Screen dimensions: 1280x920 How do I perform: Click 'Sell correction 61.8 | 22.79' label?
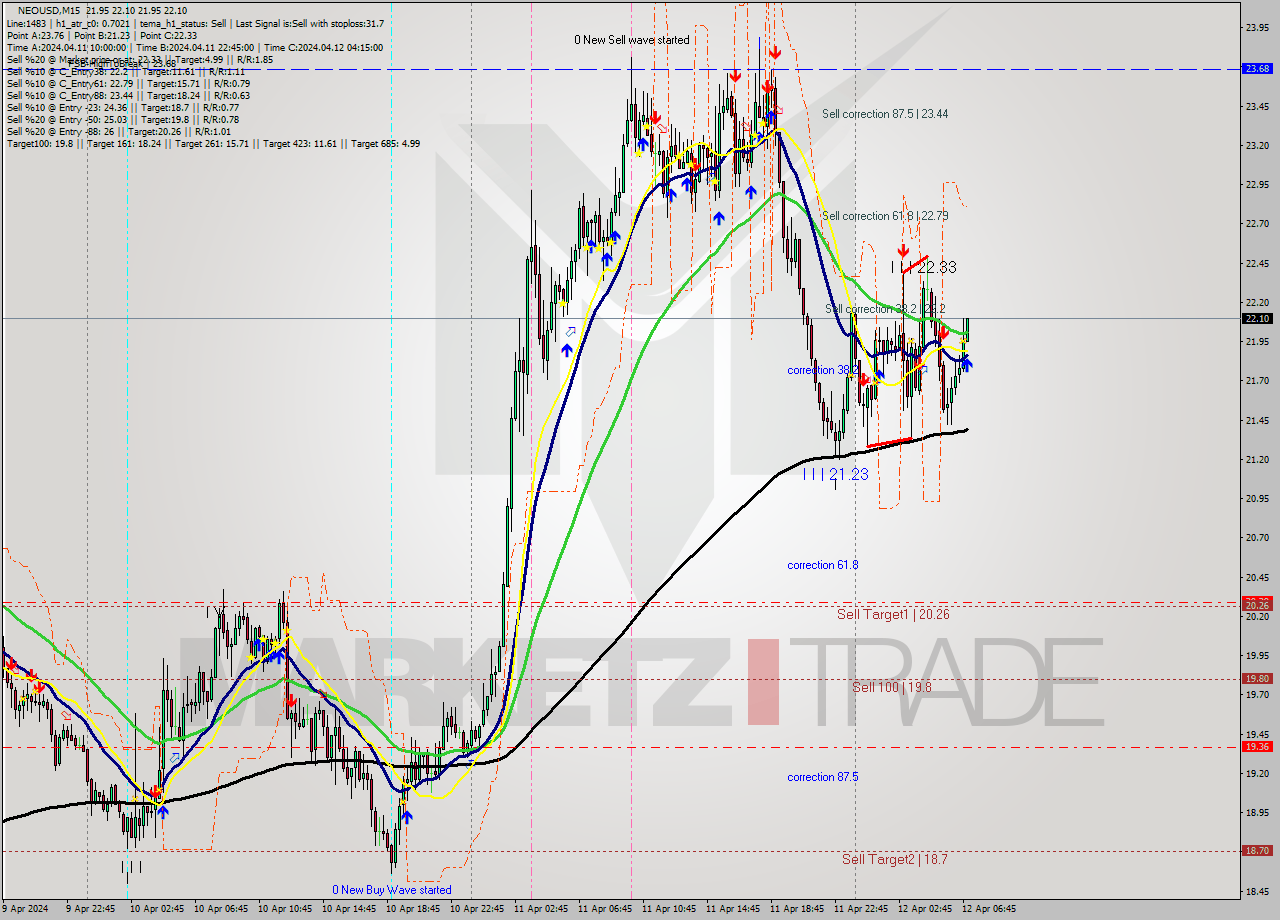click(x=885, y=216)
